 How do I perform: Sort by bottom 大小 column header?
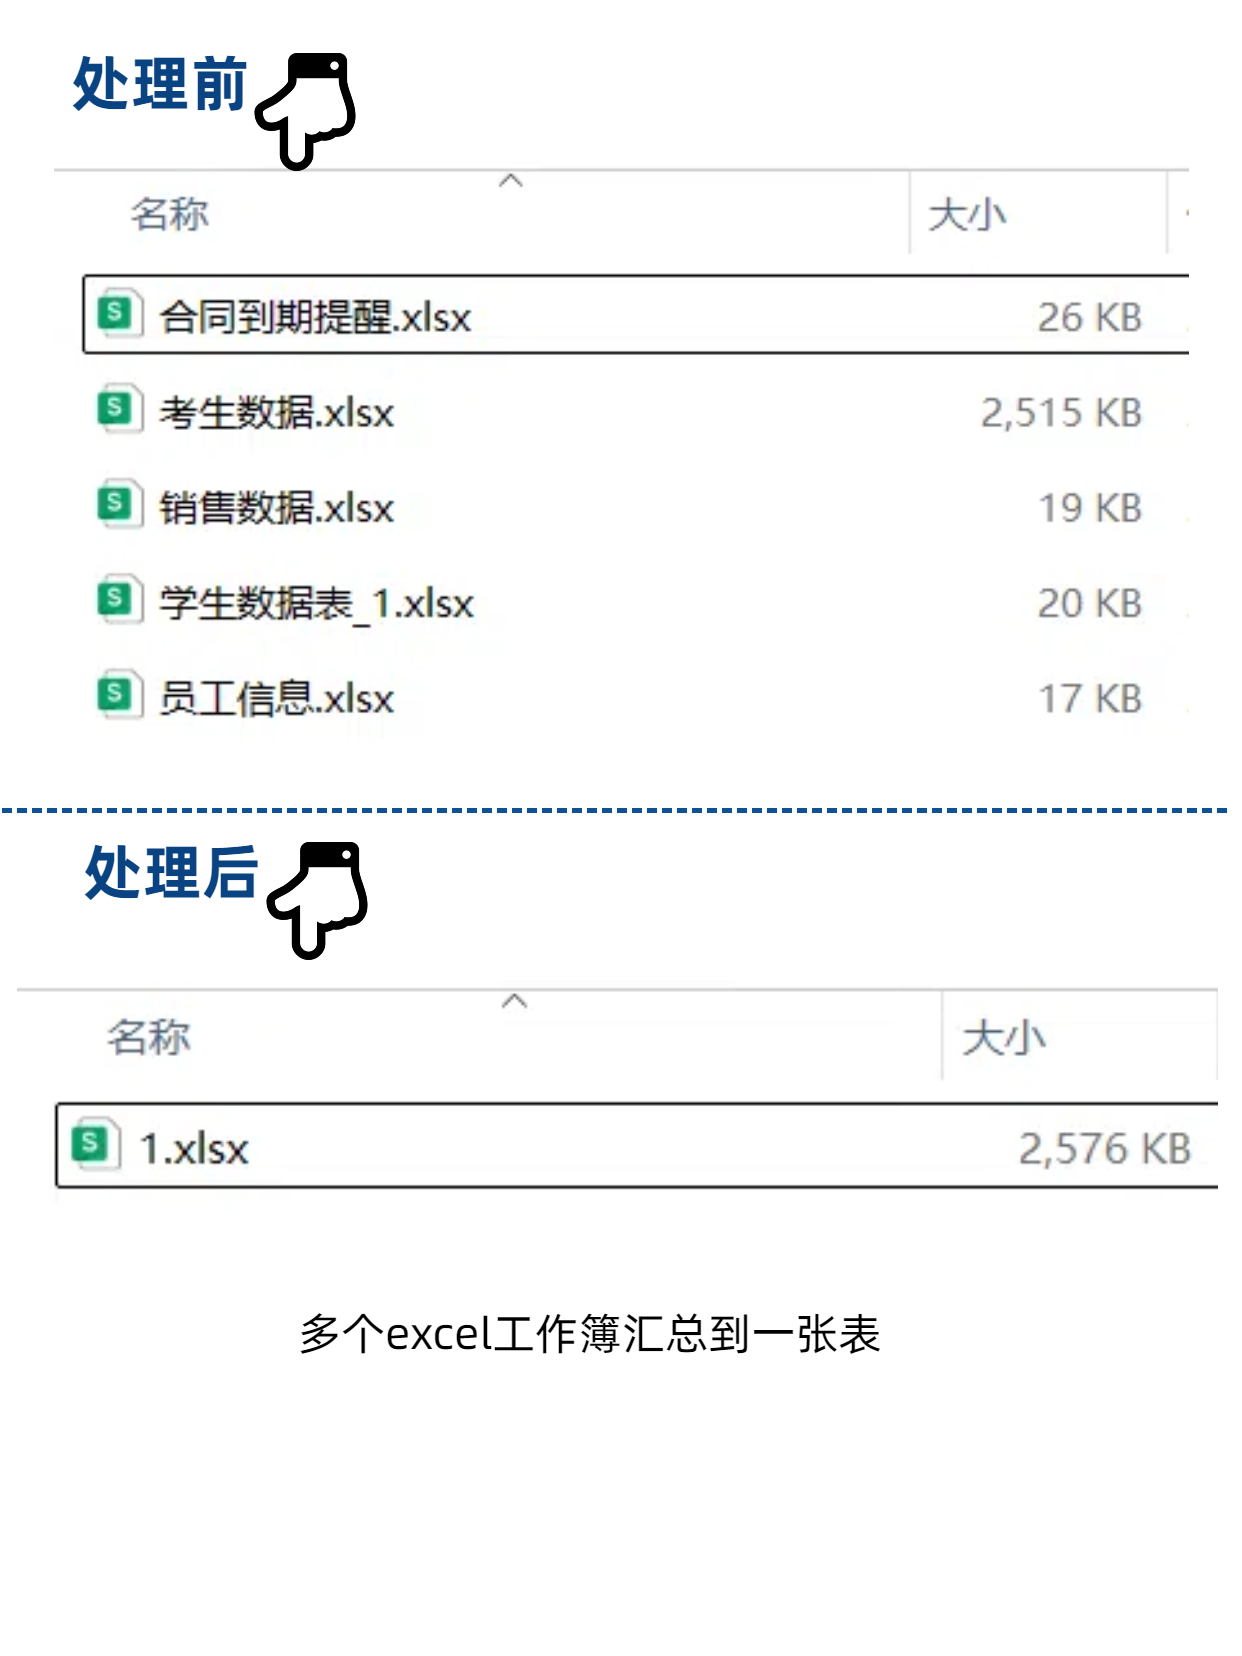(x=1004, y=1037)
